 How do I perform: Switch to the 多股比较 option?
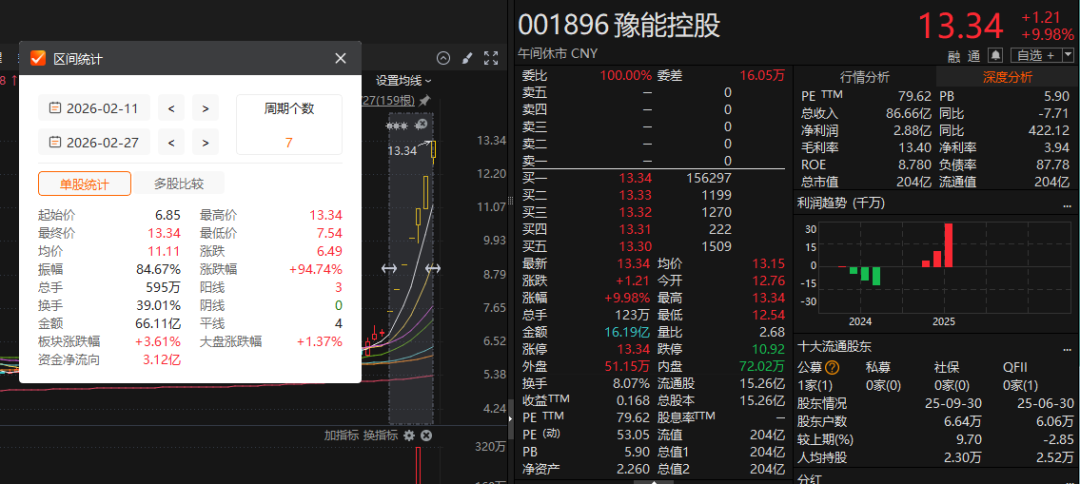pos(178,184)
